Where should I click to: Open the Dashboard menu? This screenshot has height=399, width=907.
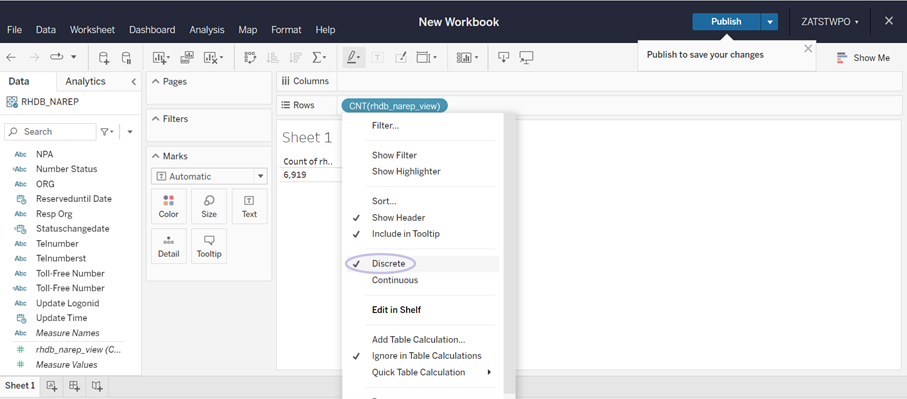[152, 29]
